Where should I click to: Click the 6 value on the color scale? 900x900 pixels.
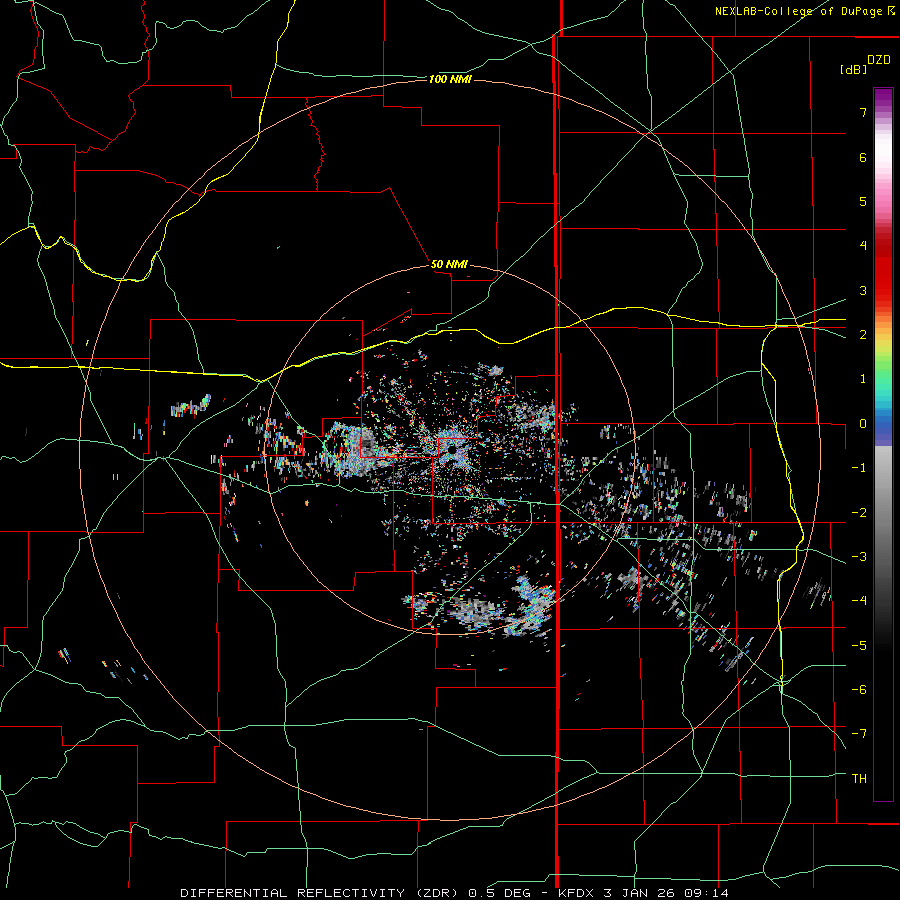[863, 157]
